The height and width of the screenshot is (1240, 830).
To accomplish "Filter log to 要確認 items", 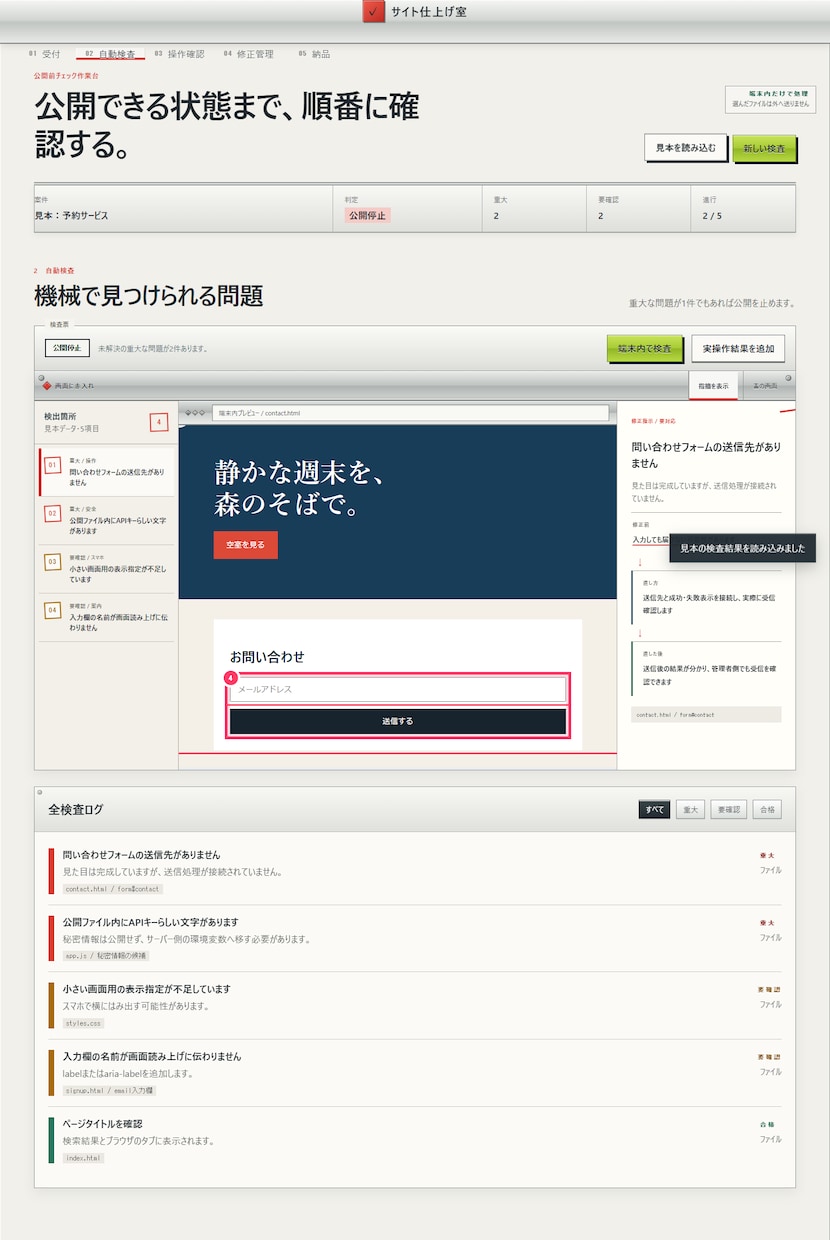I will (x=729, y=810).
